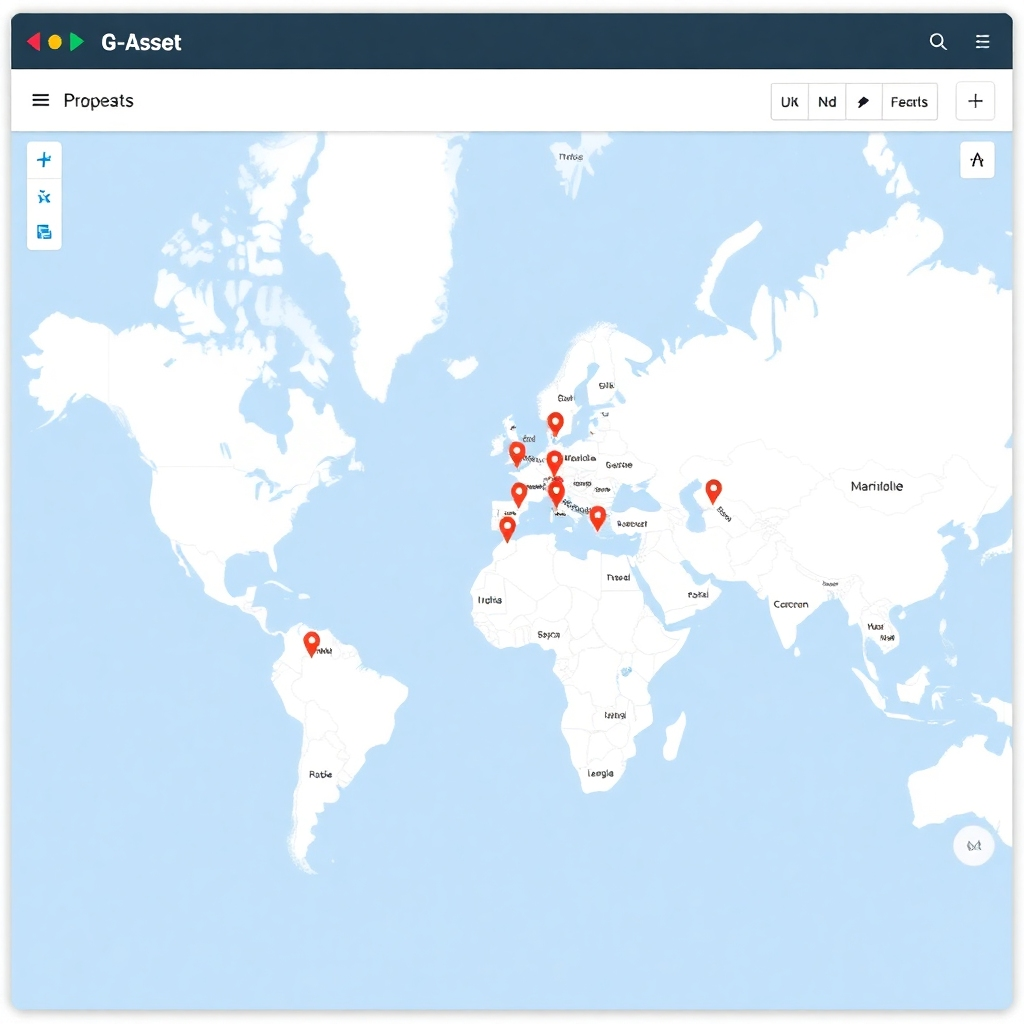Image resolution: width=1024 pixels, height=1024 pixels.
Task: Open the overflow menu at top right
Action: [982, 42]
